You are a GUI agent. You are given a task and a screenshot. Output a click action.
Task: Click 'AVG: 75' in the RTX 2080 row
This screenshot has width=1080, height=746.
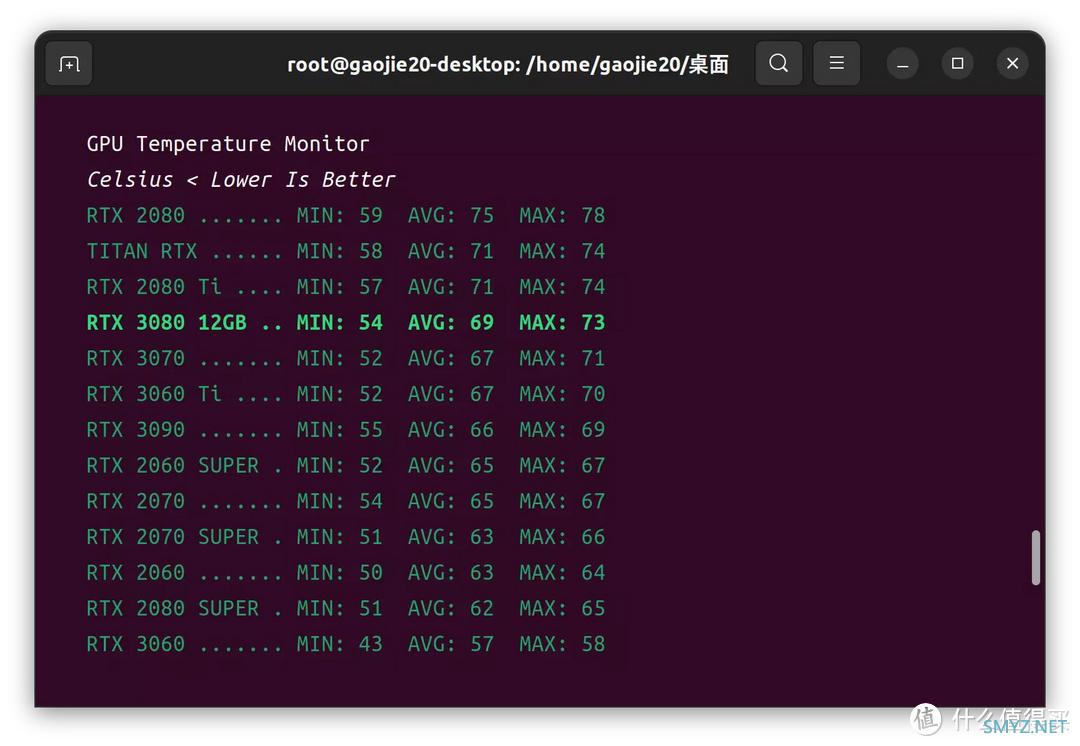(450, 216)
